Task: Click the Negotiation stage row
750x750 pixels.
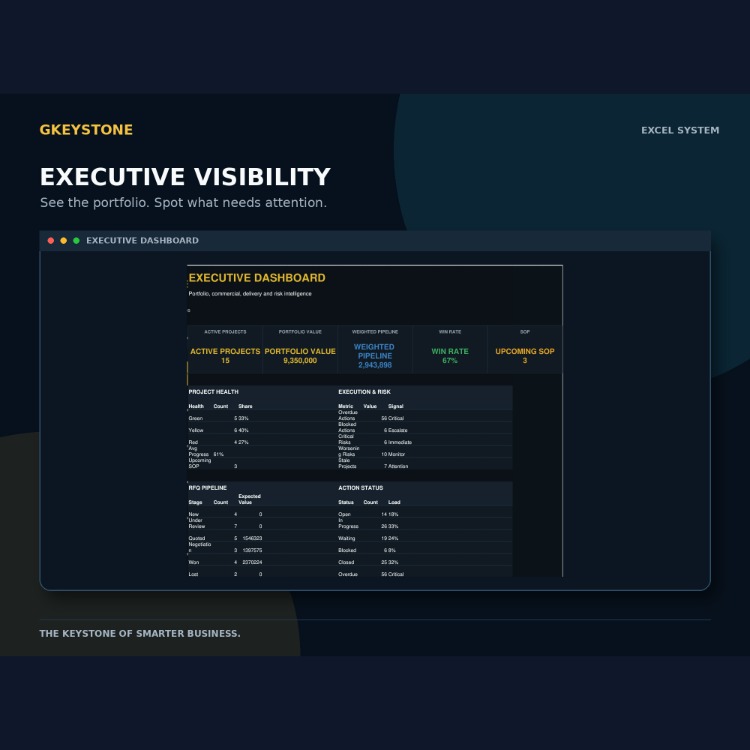Action: click(x=262, y=547)
